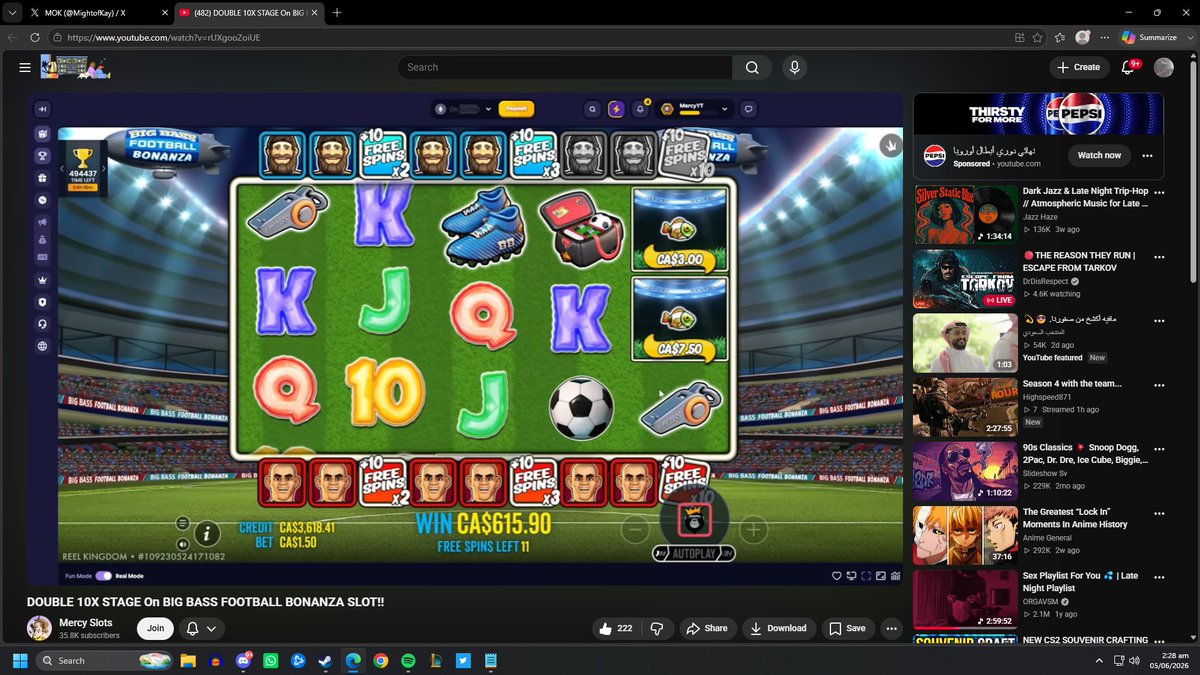
Task: Toggle the Fun Mode / Real Mode switch
Action: tap(103, 576)
